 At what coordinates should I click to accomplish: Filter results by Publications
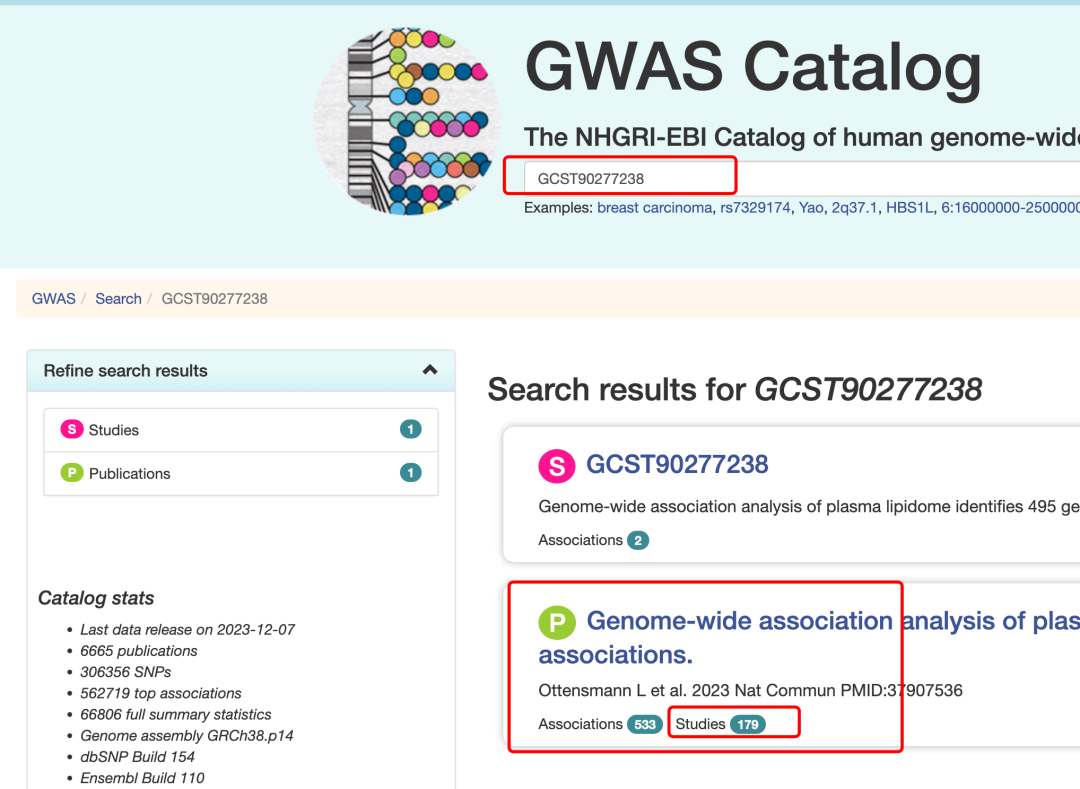tap(130, 473)
